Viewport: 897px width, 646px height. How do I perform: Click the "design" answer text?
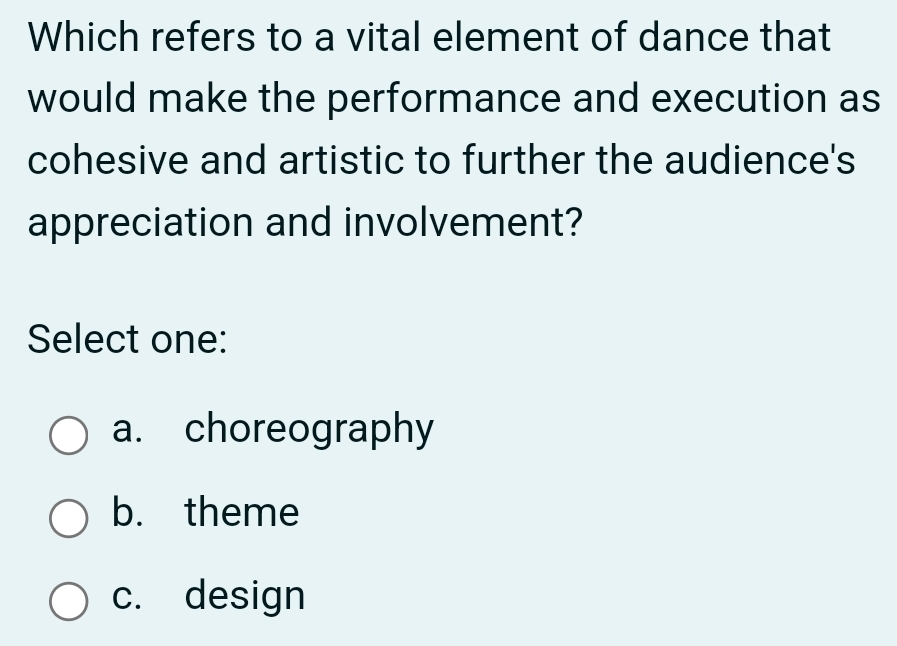click(245, 596)
